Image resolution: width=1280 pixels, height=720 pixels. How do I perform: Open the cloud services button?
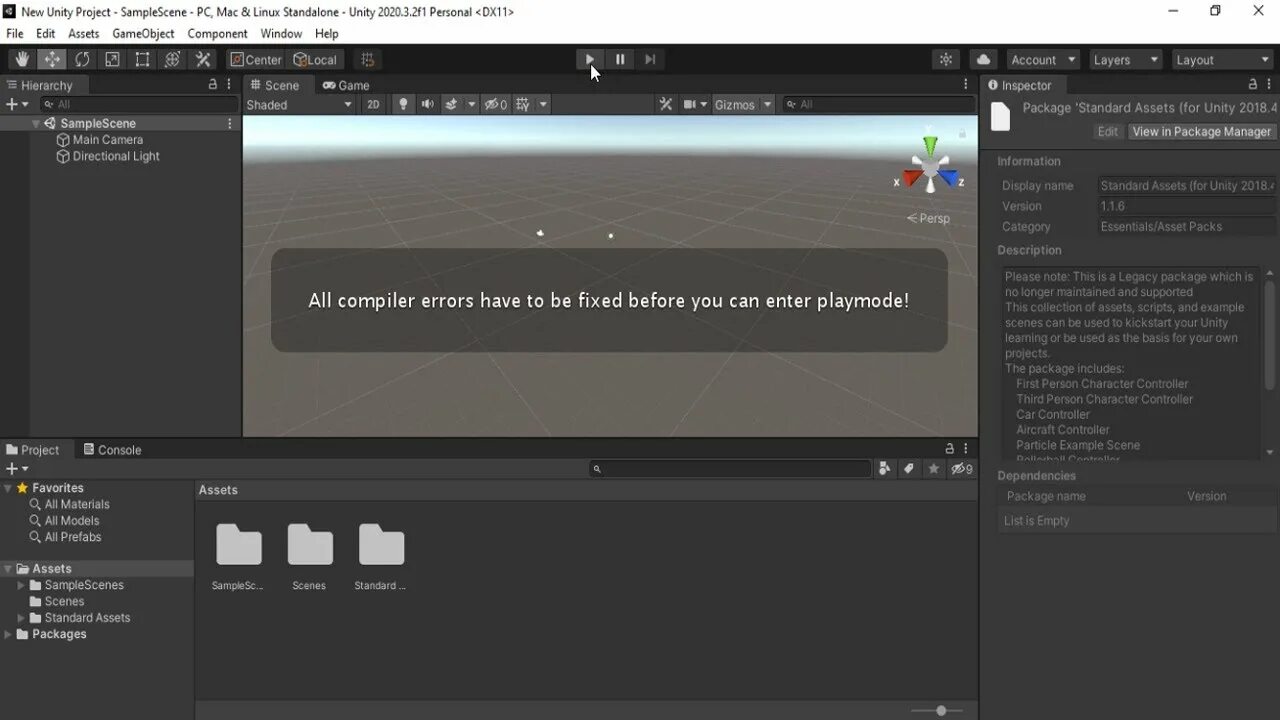(984, 60)
